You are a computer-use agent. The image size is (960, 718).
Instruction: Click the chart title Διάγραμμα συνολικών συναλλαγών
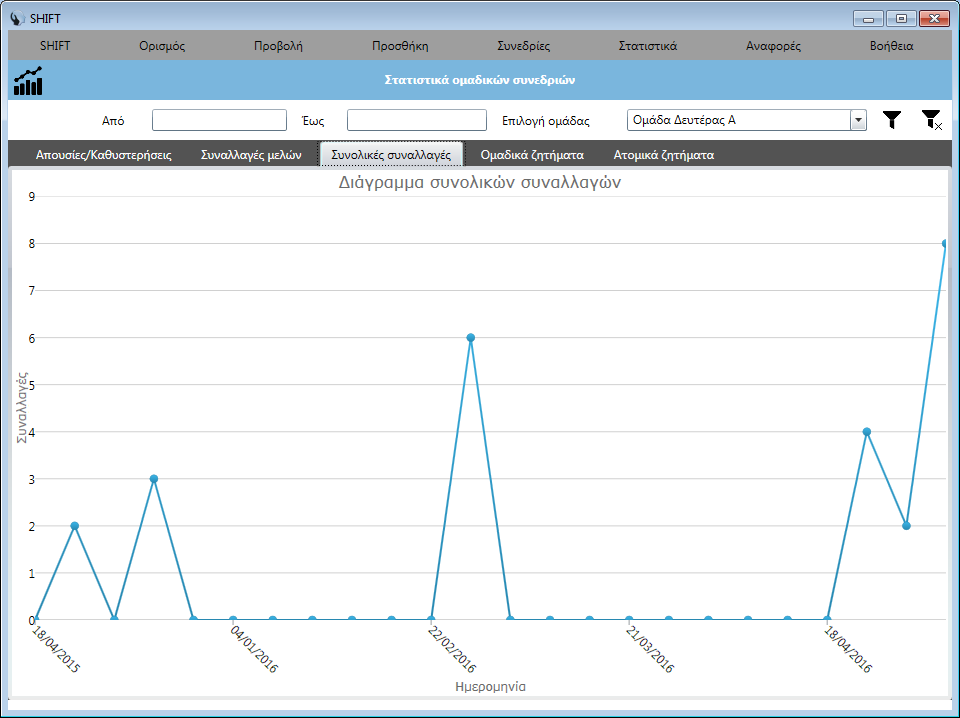[x=479, y=182]
